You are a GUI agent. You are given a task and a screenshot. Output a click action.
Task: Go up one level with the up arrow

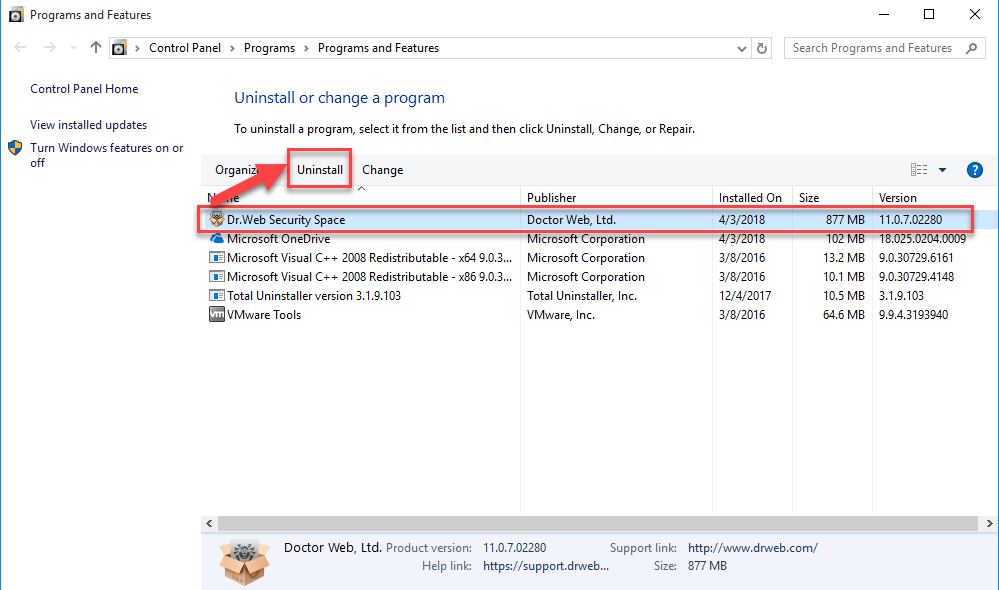click(x=96, y=47)
